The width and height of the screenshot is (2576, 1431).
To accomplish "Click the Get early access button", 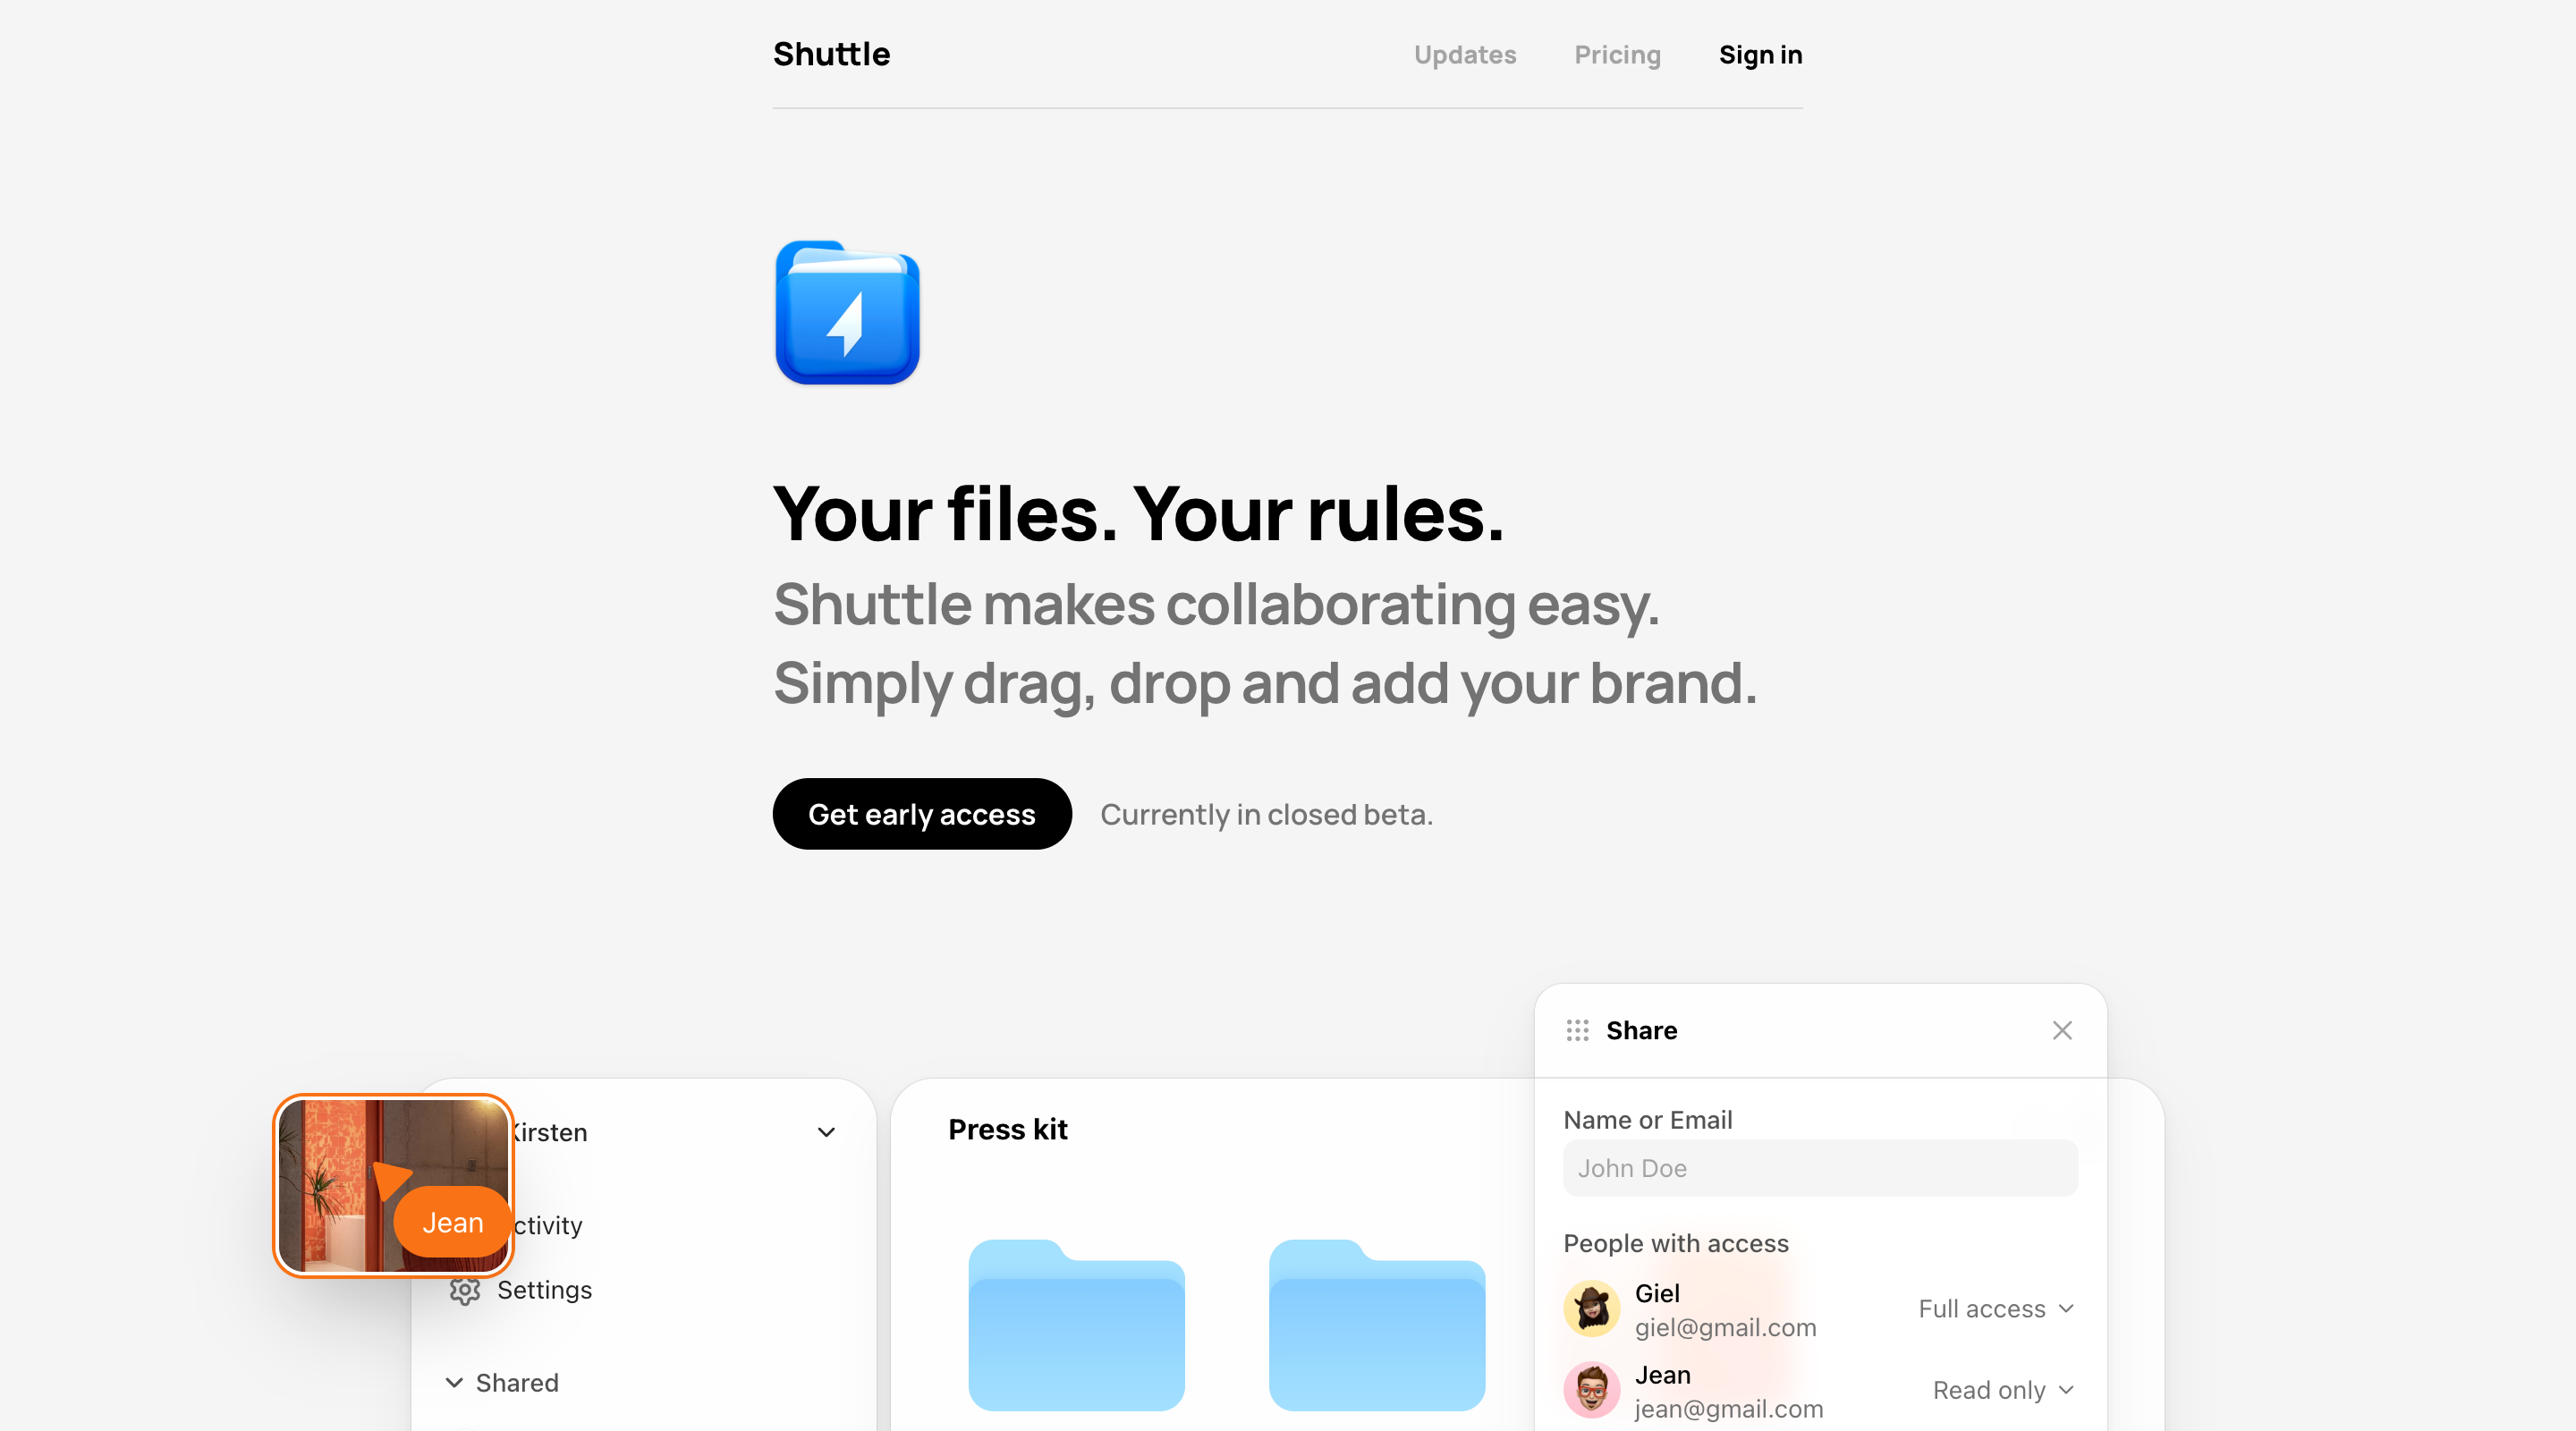I will tap(922, 814).
